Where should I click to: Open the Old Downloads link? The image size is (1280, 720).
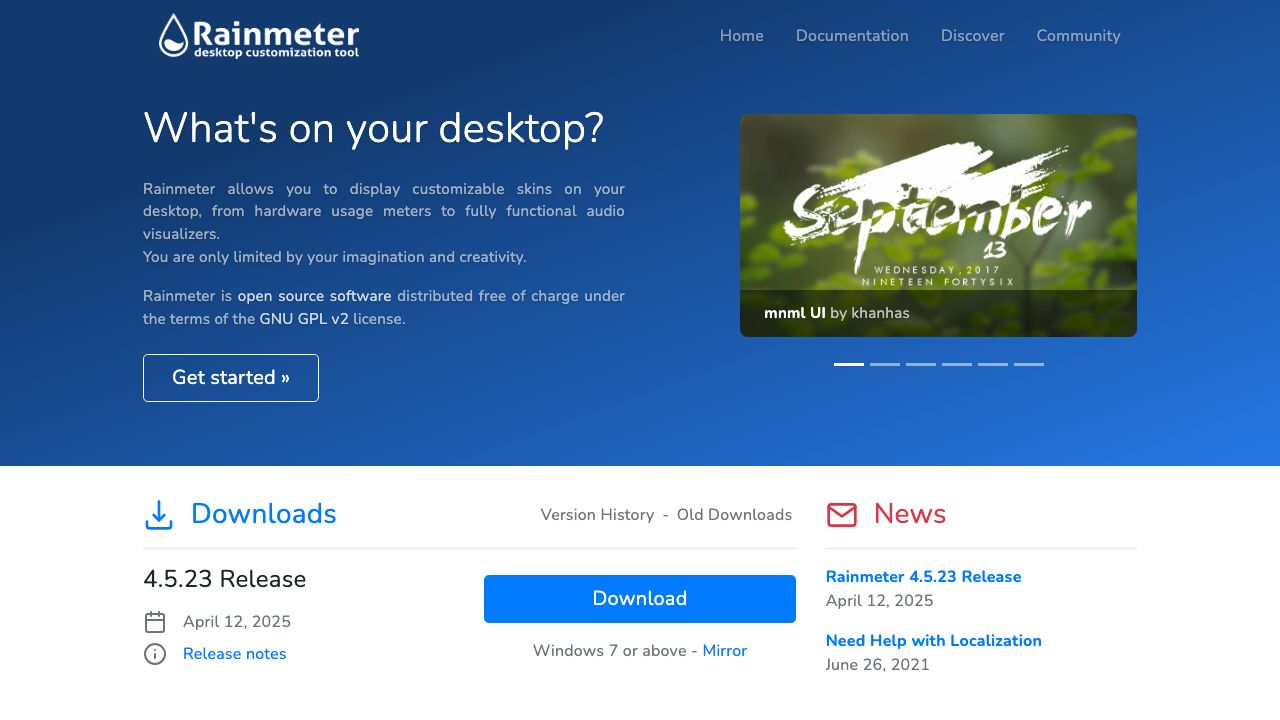click(734, 515)
